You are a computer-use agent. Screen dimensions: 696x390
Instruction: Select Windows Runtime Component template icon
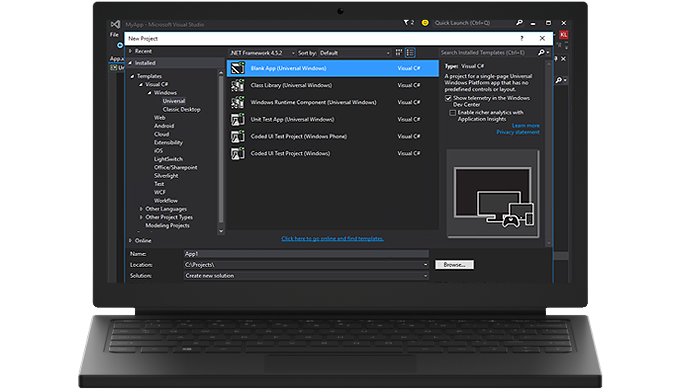pos(237,102)
